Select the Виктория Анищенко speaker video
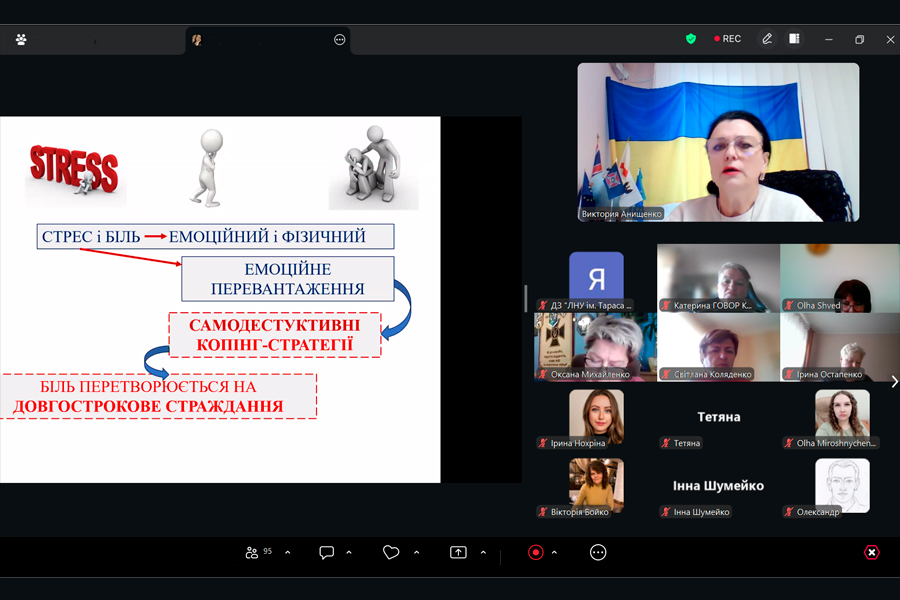Image resolution: width=900 pixels, height=600 pixels. point(717,142)
